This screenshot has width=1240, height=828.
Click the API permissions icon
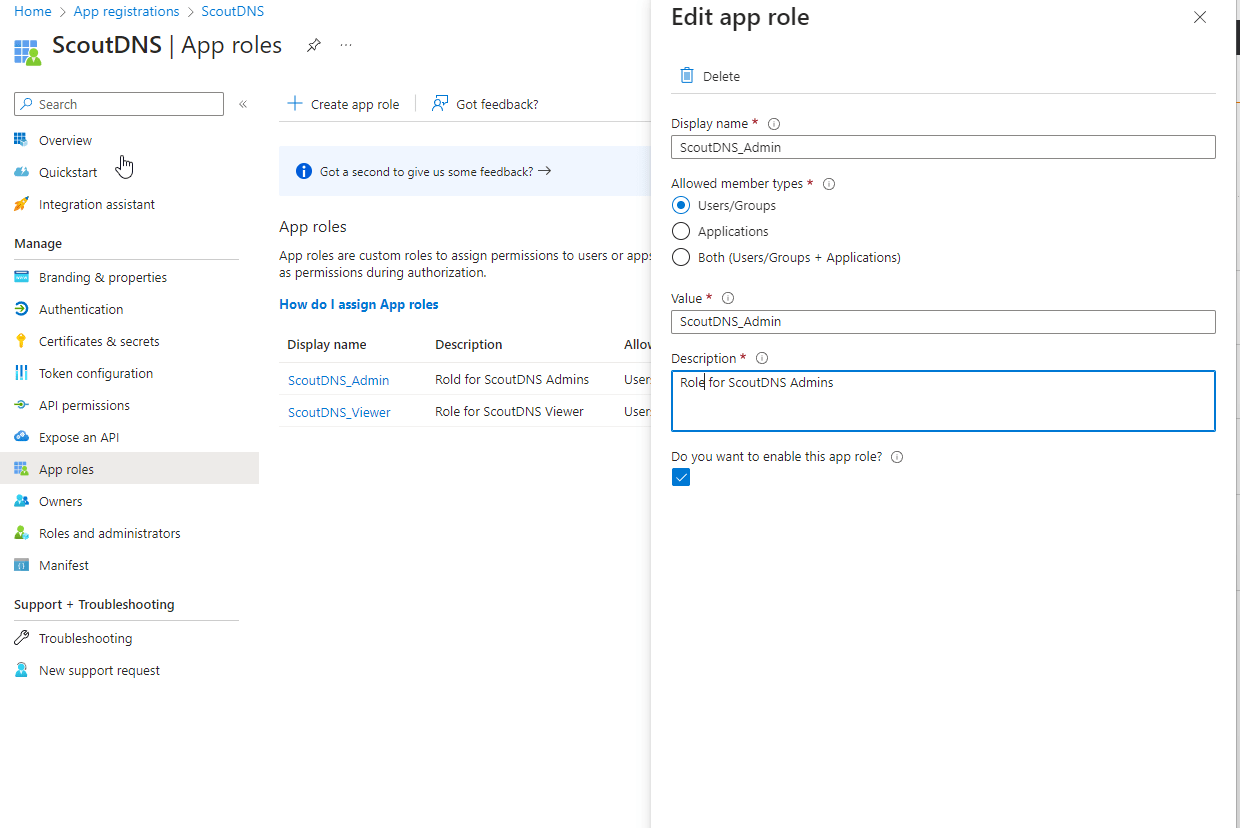click(x=21, y=405)
